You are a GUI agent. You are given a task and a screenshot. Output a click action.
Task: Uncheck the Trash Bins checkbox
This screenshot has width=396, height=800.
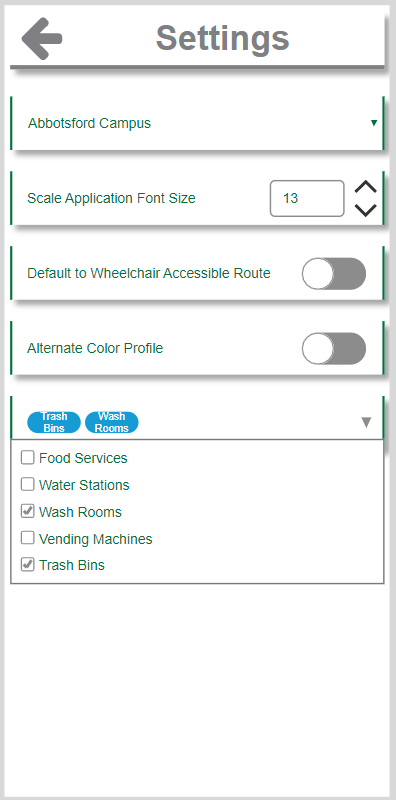pos(28,564)
